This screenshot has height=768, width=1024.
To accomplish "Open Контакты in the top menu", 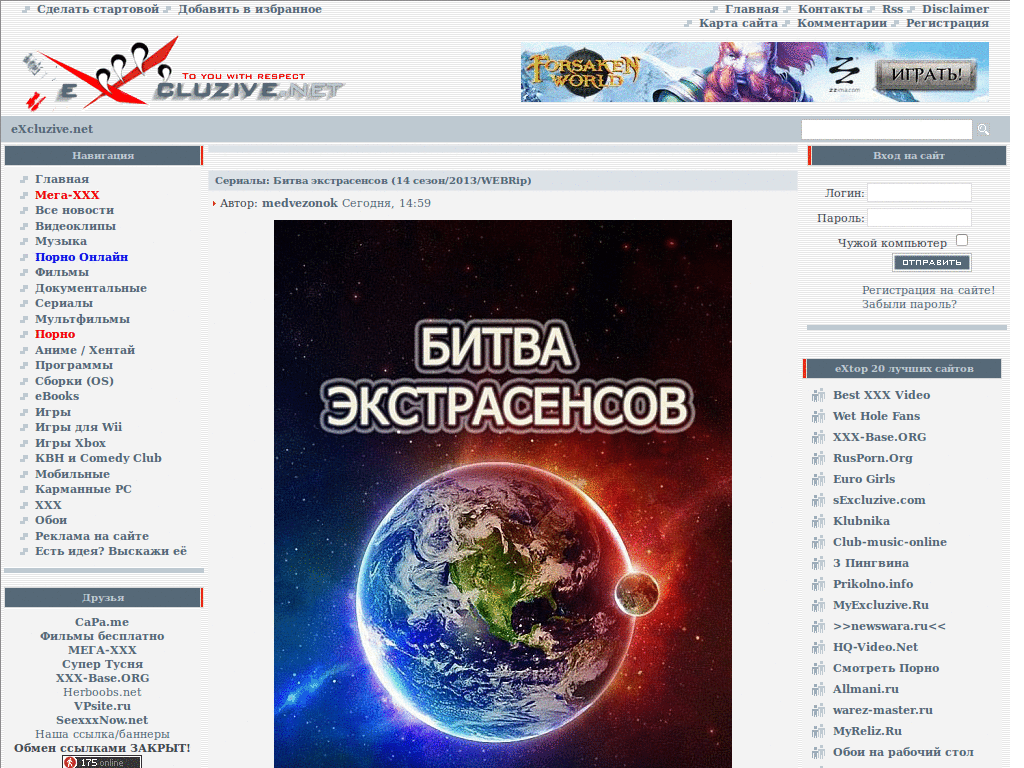I will point(830,9).
